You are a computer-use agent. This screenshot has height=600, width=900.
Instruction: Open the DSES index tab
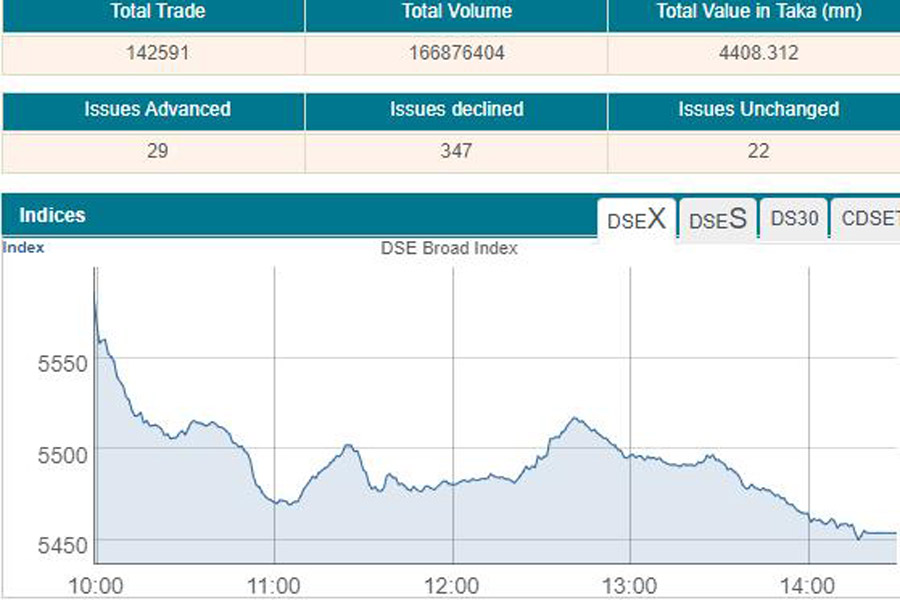(x=718, y=220)
